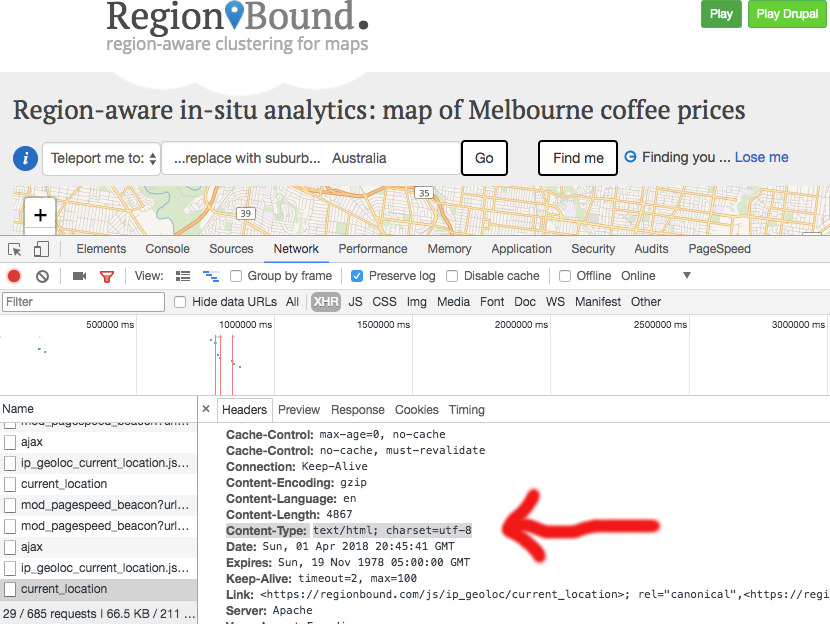The image size is (830, 624).
Task: Open the Online throttling dropdown
Action: pyautogui.click(x=656, y=276)
